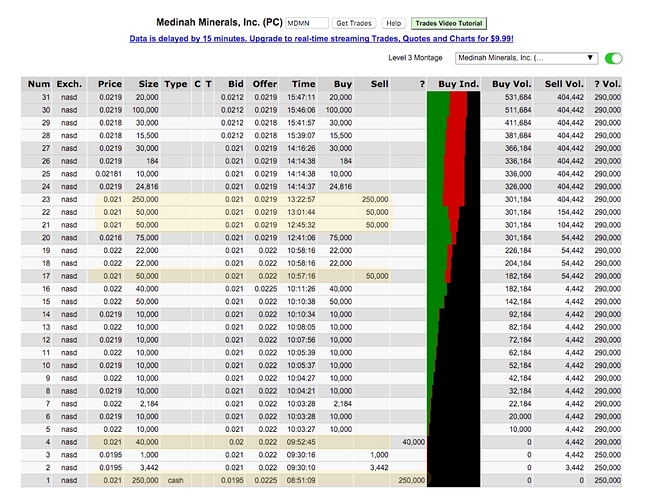Click time 10:08:05 in row 13
Viewport: 645px width, 500px height.
(x=301, y=326)
